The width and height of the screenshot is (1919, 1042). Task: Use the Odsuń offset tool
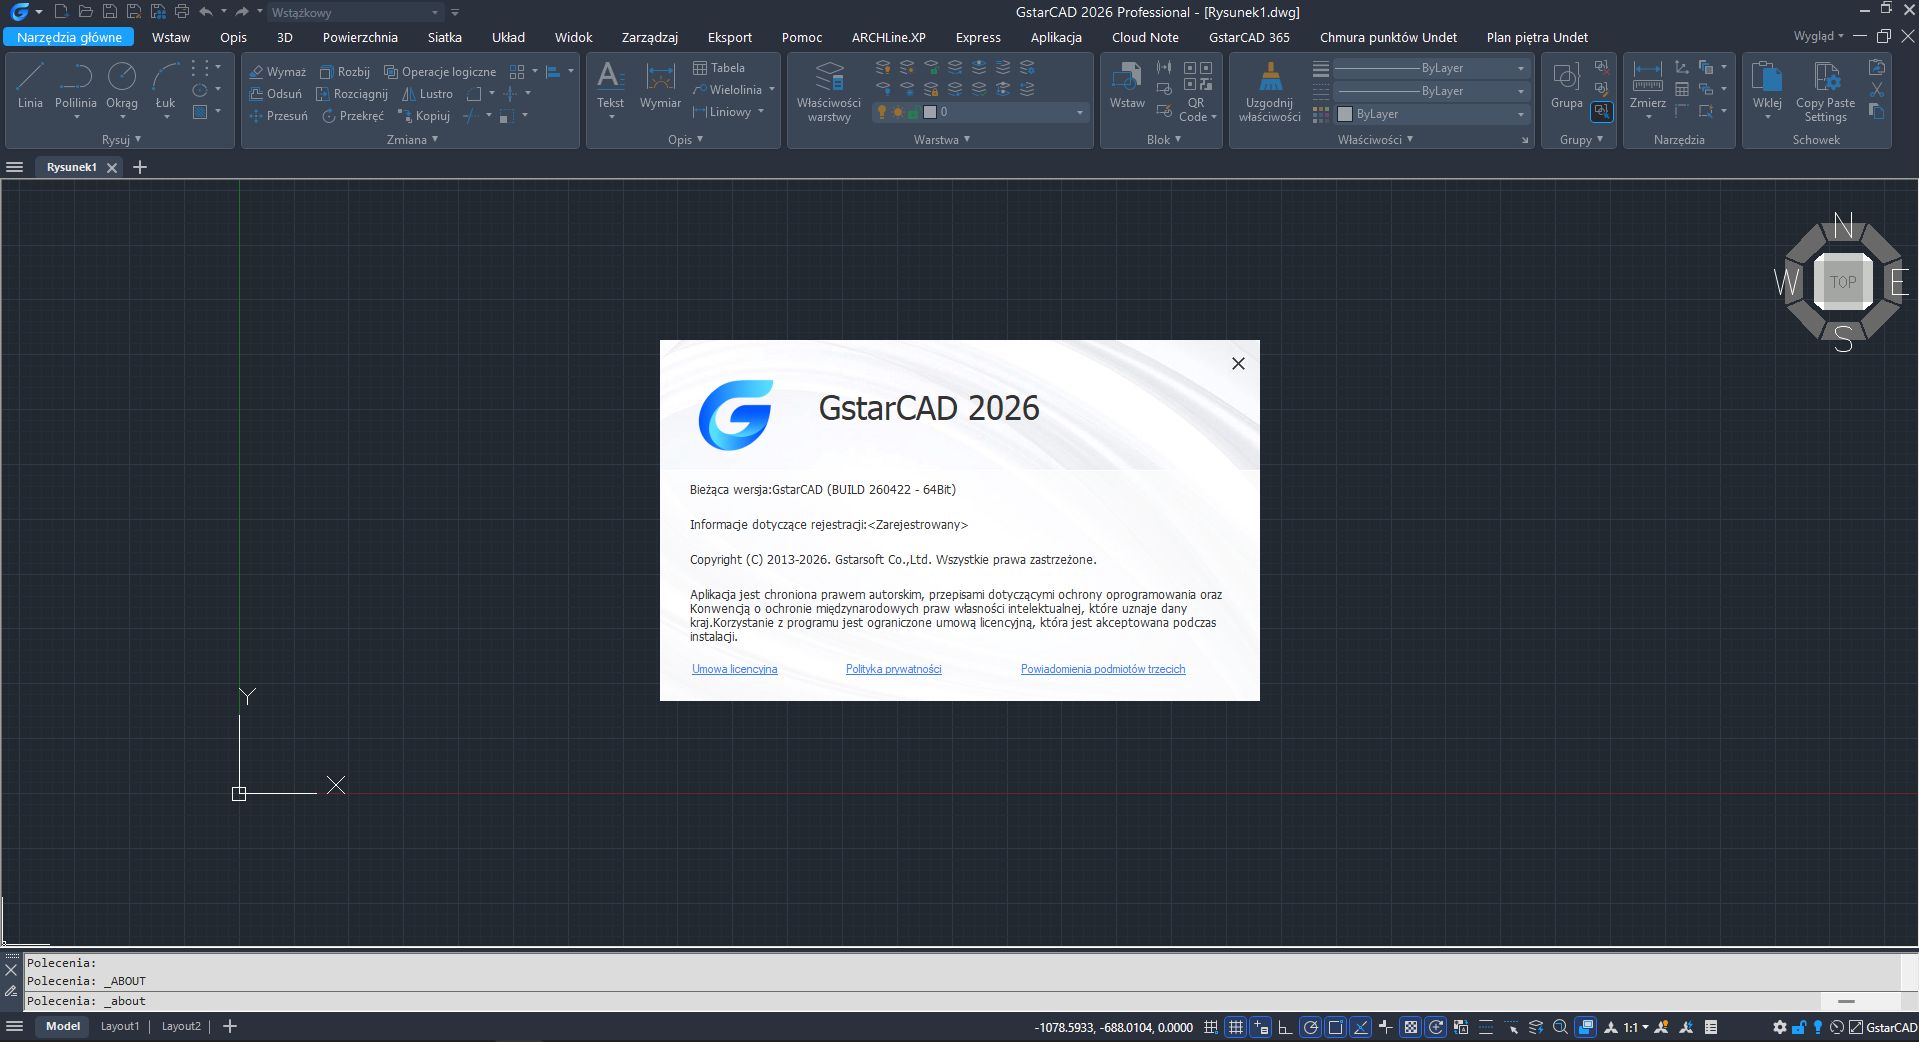coord(275,94)
